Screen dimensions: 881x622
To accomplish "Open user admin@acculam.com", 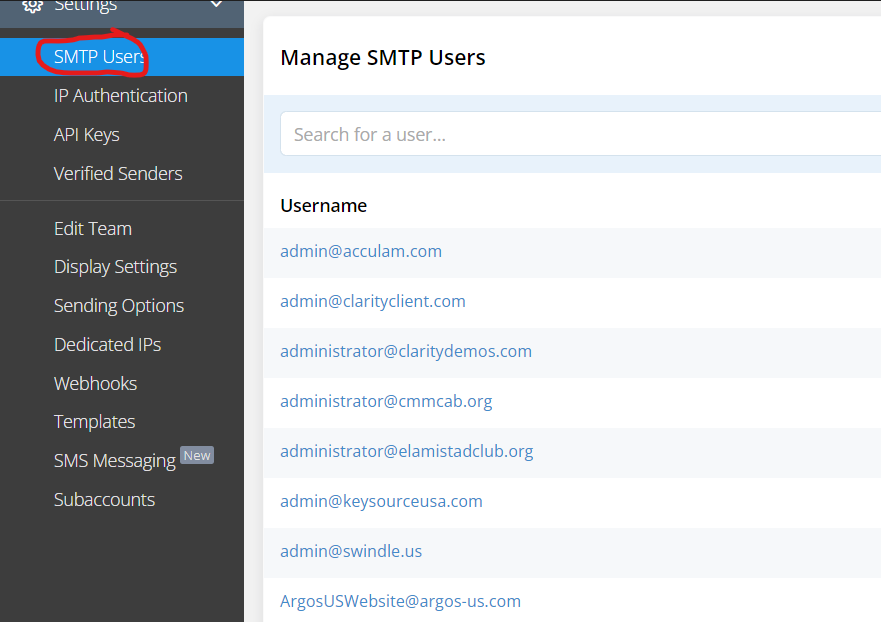I will pos(361,251).
